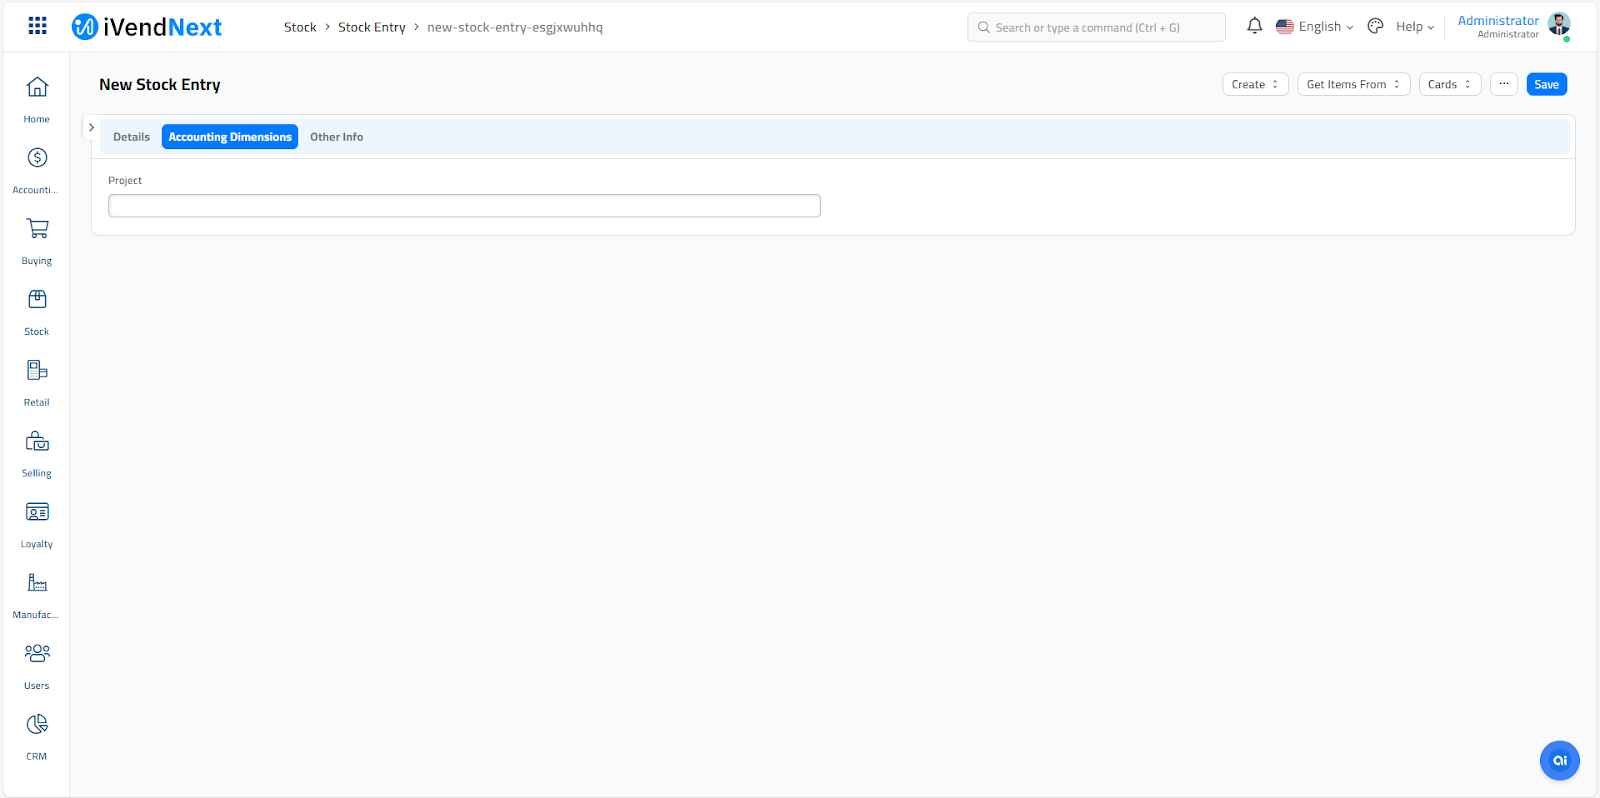This screenshot has width=1600, height=798.
Task: Expand the collapsed side panel chevron
Action: click(x=91, y=128)
